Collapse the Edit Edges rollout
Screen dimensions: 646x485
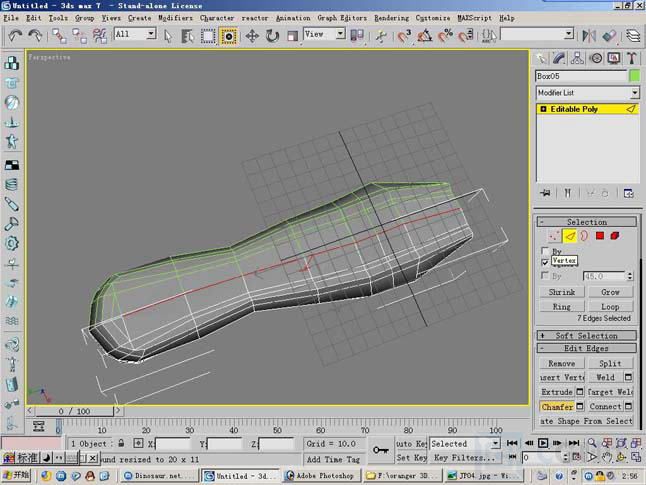[x=586, y=348]
